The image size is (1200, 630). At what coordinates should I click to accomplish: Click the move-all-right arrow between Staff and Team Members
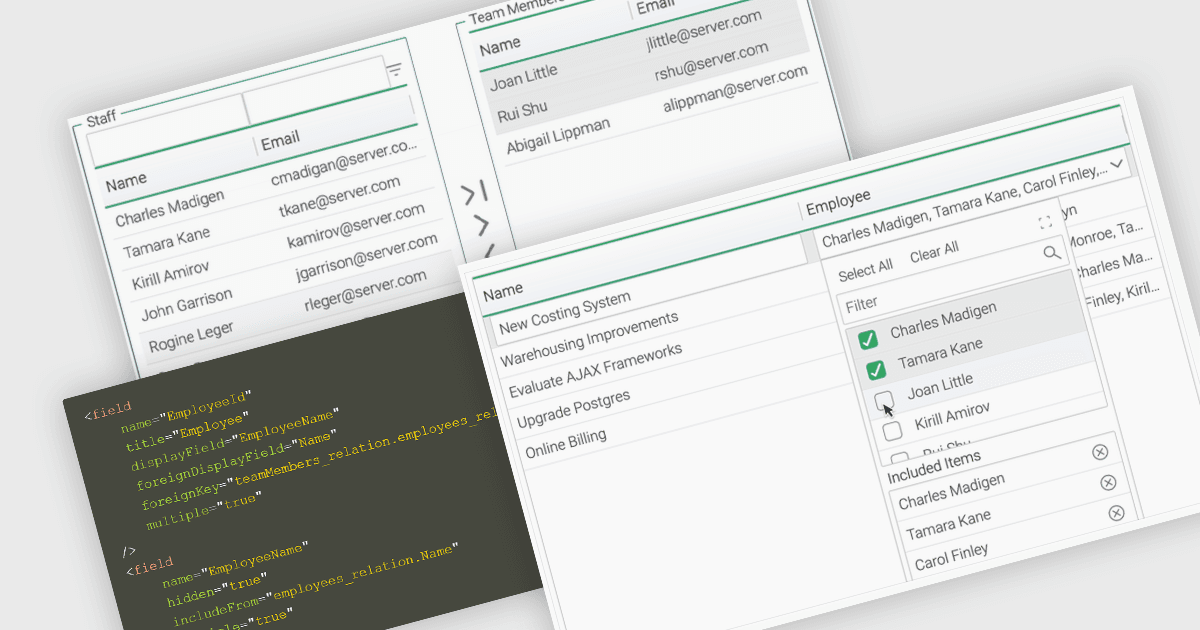pos(475,191)
